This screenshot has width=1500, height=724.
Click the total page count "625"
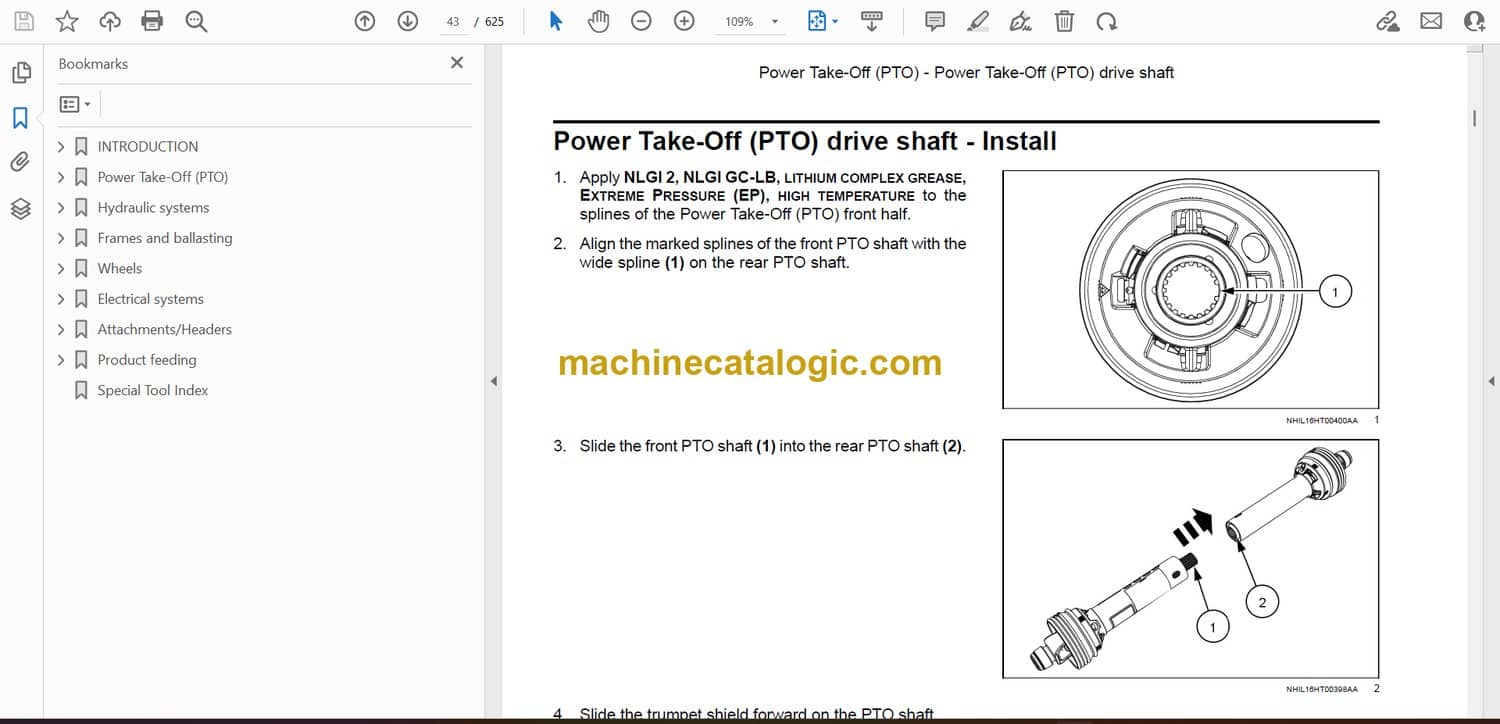[x=494, y=21]
